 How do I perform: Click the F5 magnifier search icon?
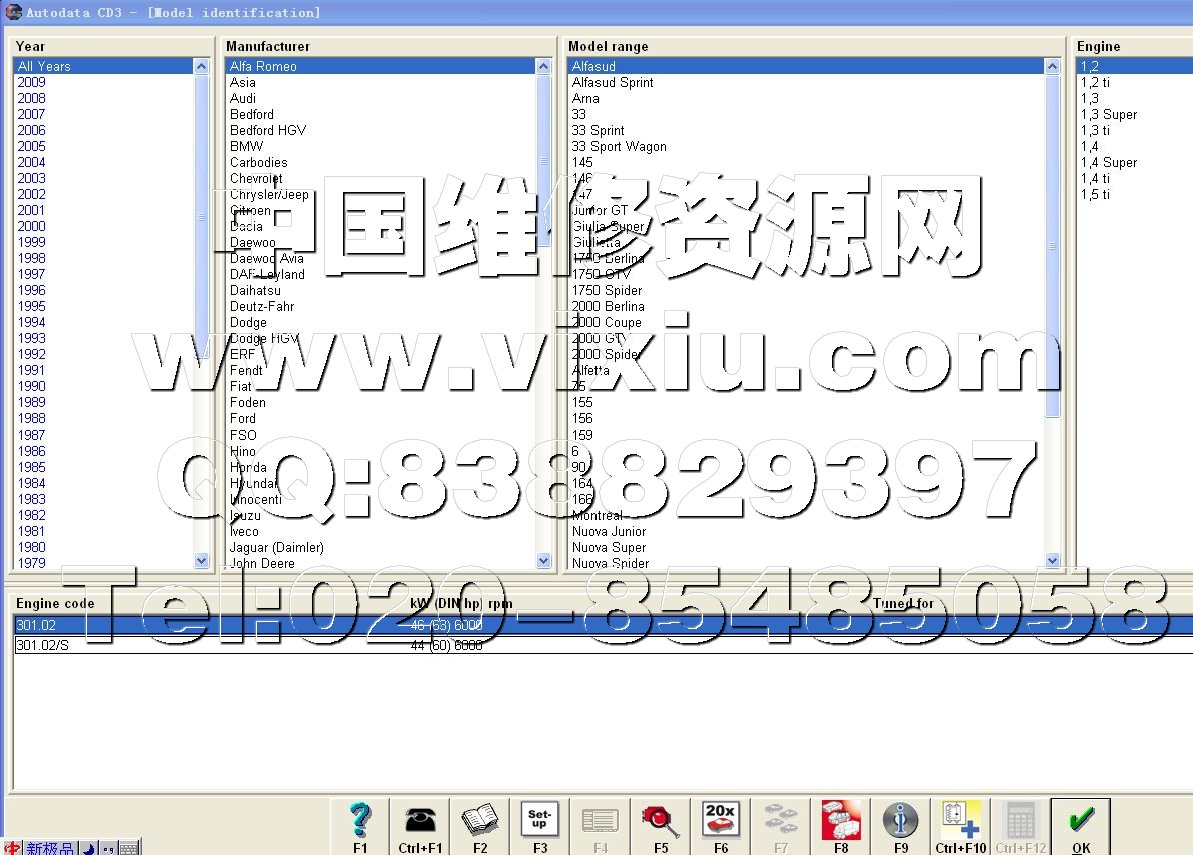(660, 822)
